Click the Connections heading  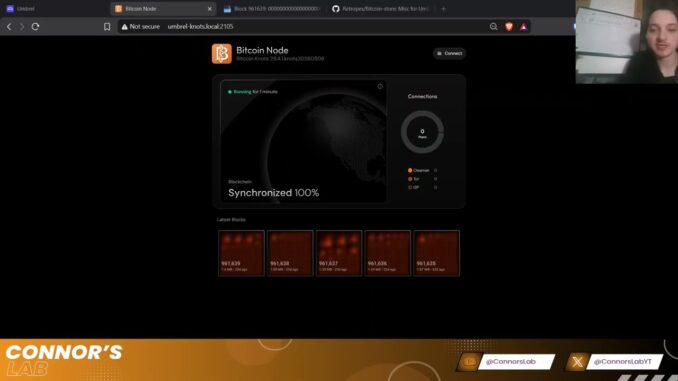click(422, 96)
